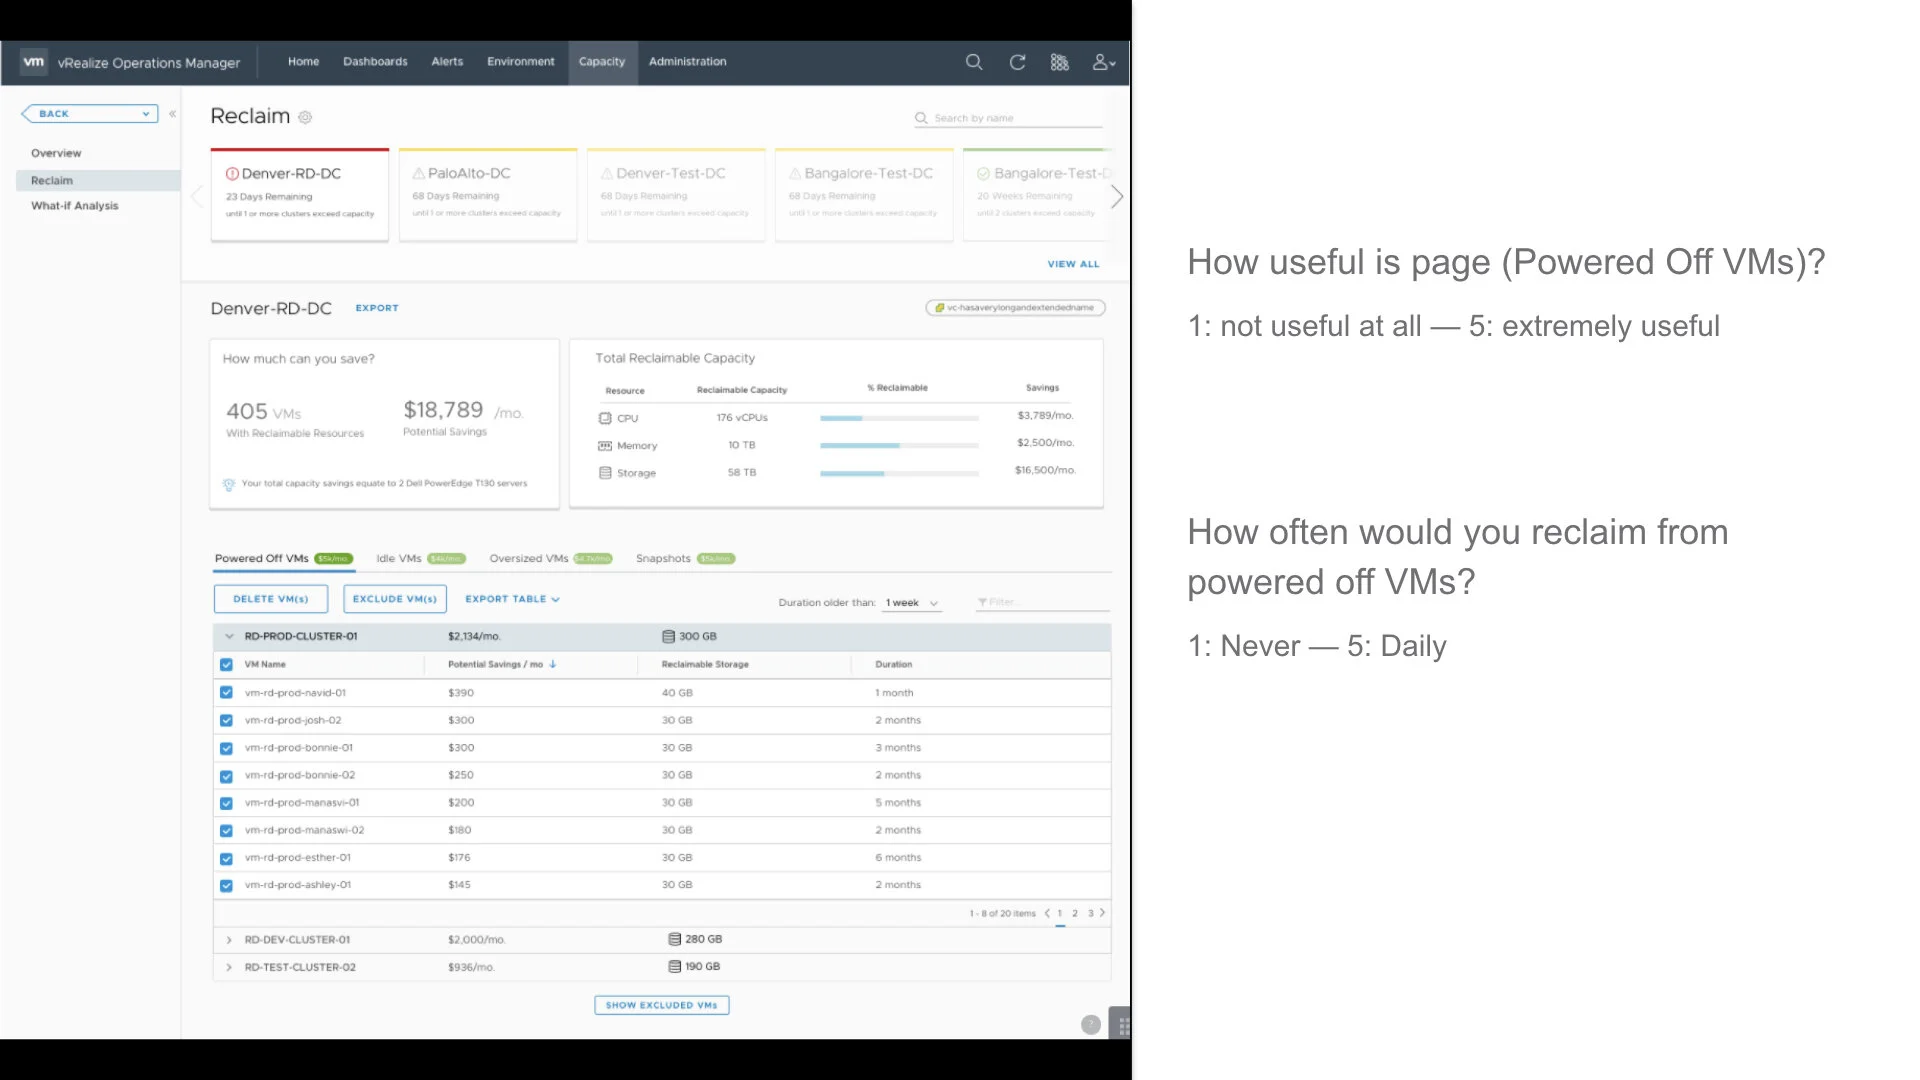Toggle the select-all VM Name checkbox
Screen dimensions: 1920x1080
226,665
